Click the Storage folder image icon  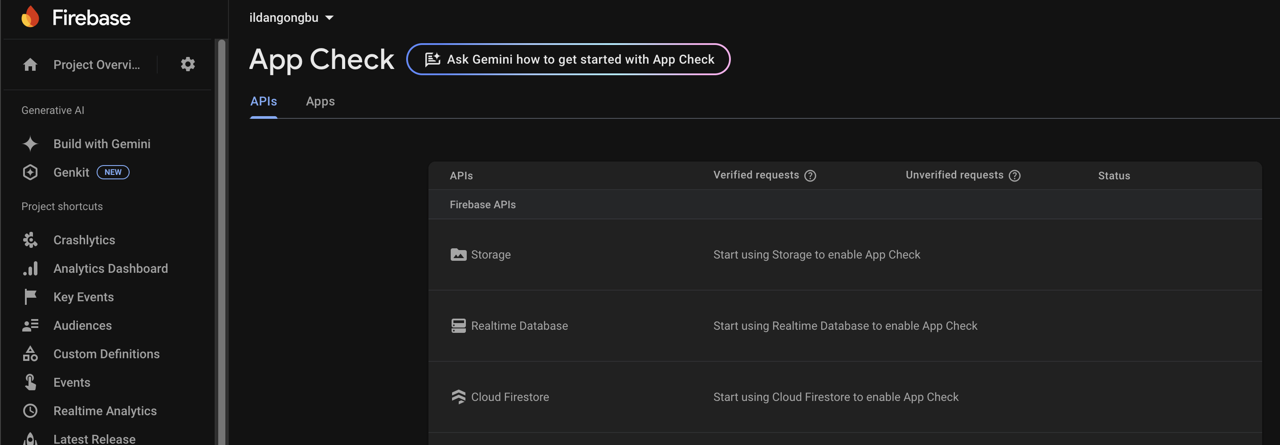(x=458, y=255)
